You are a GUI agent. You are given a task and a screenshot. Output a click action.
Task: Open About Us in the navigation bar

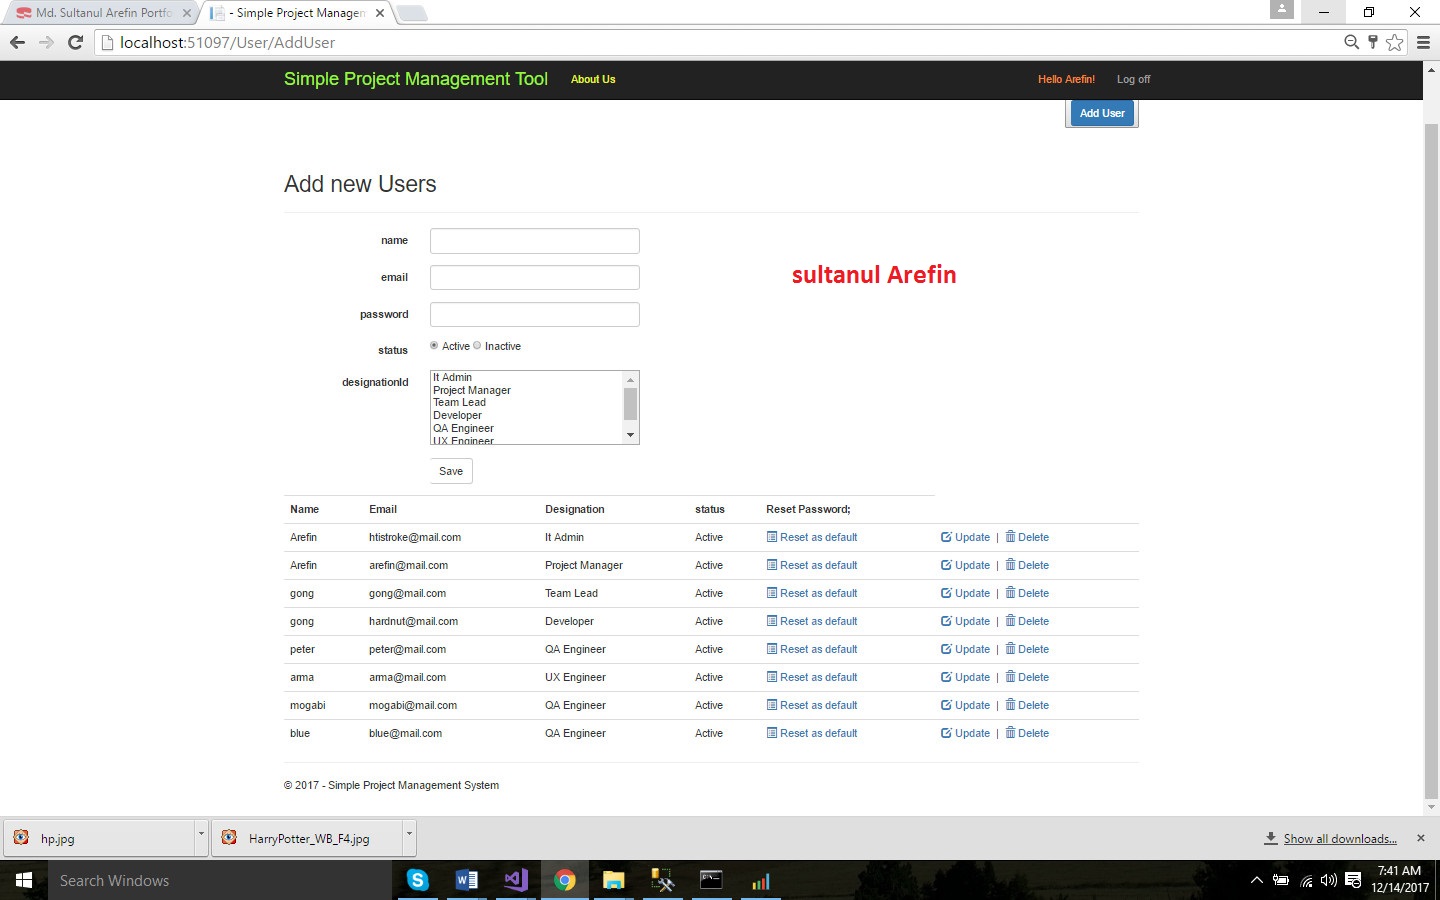pos(593,79)
